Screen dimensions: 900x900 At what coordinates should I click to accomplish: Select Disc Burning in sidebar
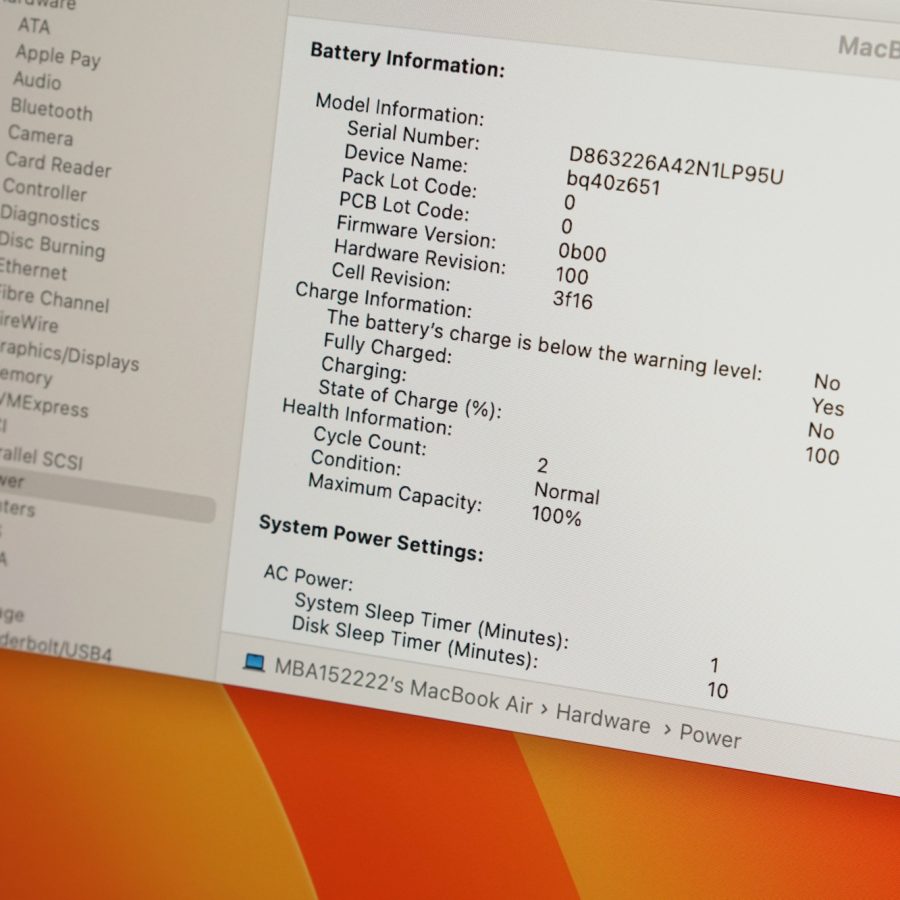tap(52, 245)
